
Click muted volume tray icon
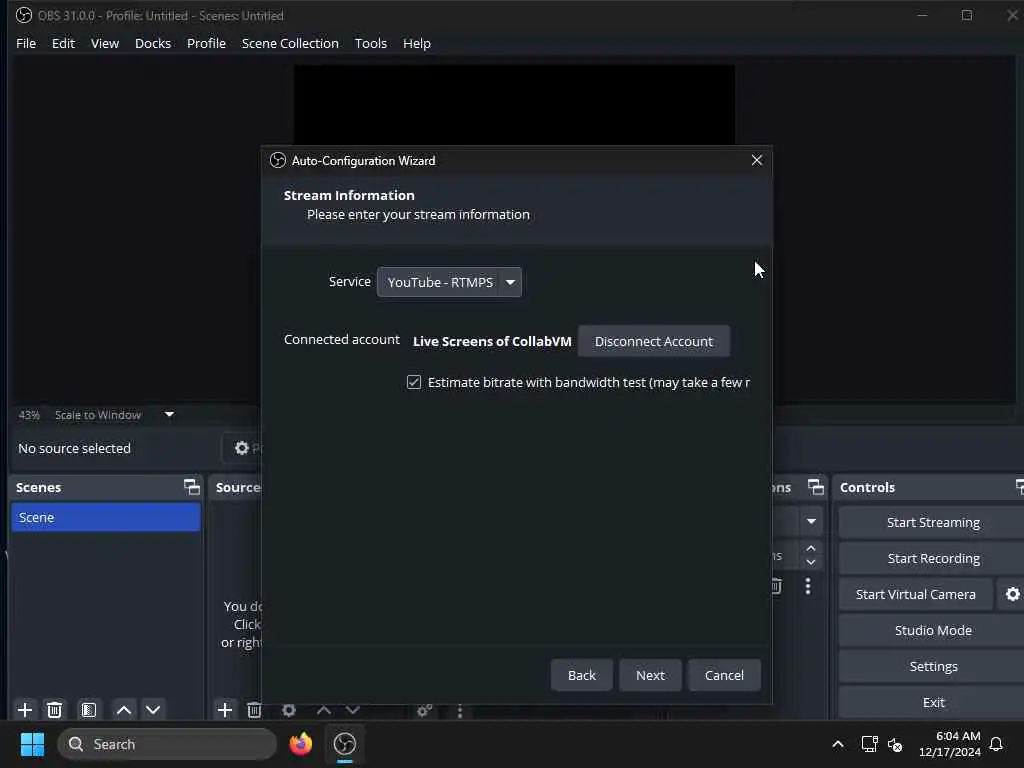[895, 744]
